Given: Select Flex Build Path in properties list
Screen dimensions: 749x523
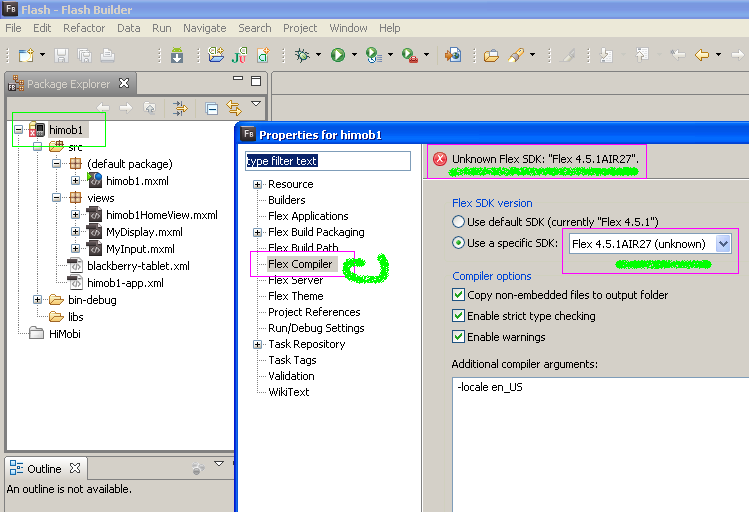Looking at the screenshot, I should point(303,248).
